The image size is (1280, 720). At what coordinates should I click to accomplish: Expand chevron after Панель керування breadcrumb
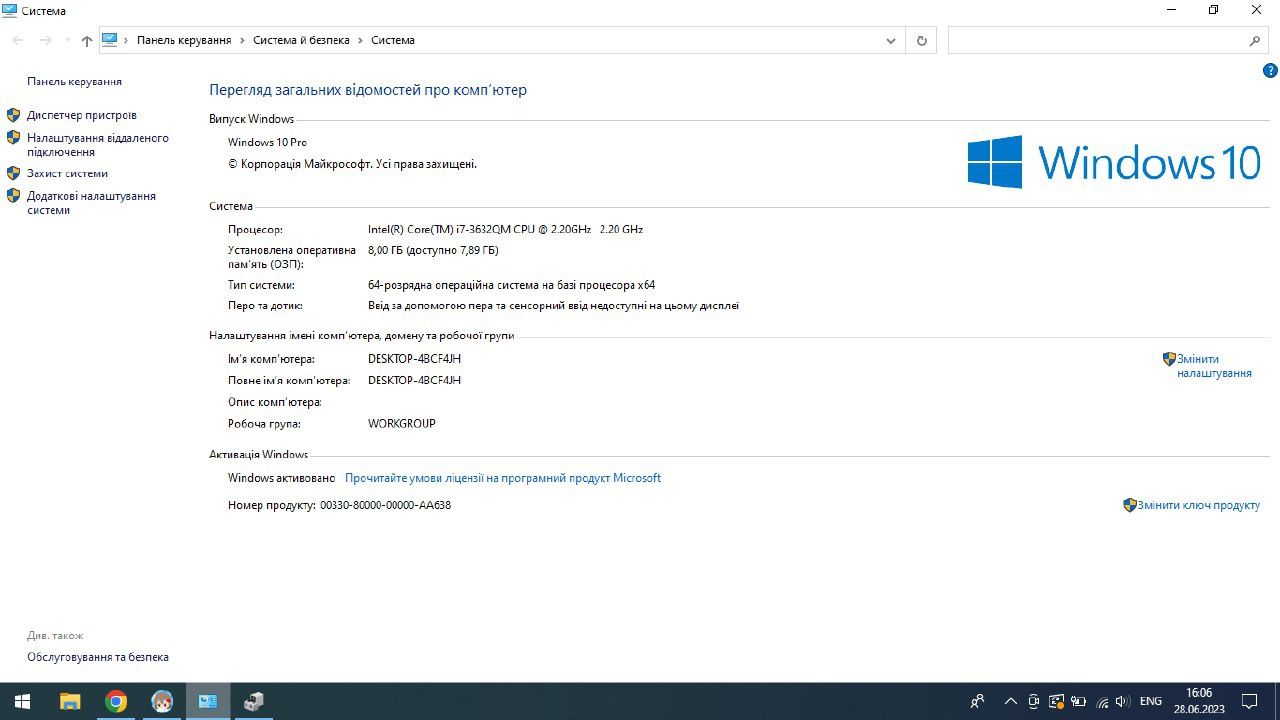242,40
